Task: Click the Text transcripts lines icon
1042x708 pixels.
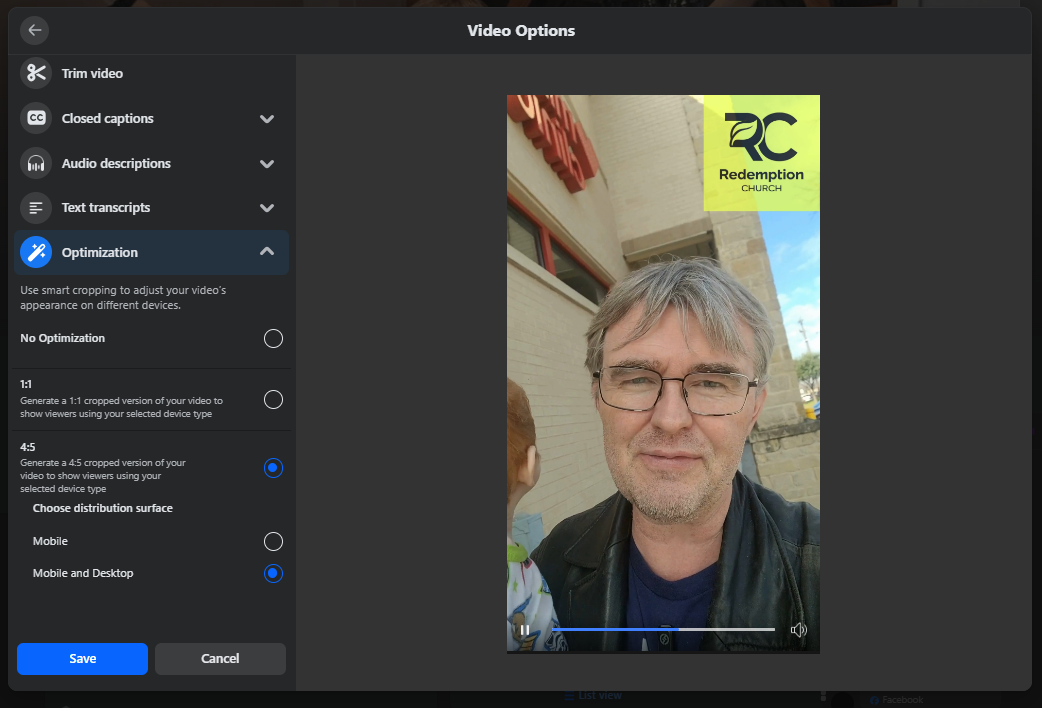Action: tap(36, 208)
